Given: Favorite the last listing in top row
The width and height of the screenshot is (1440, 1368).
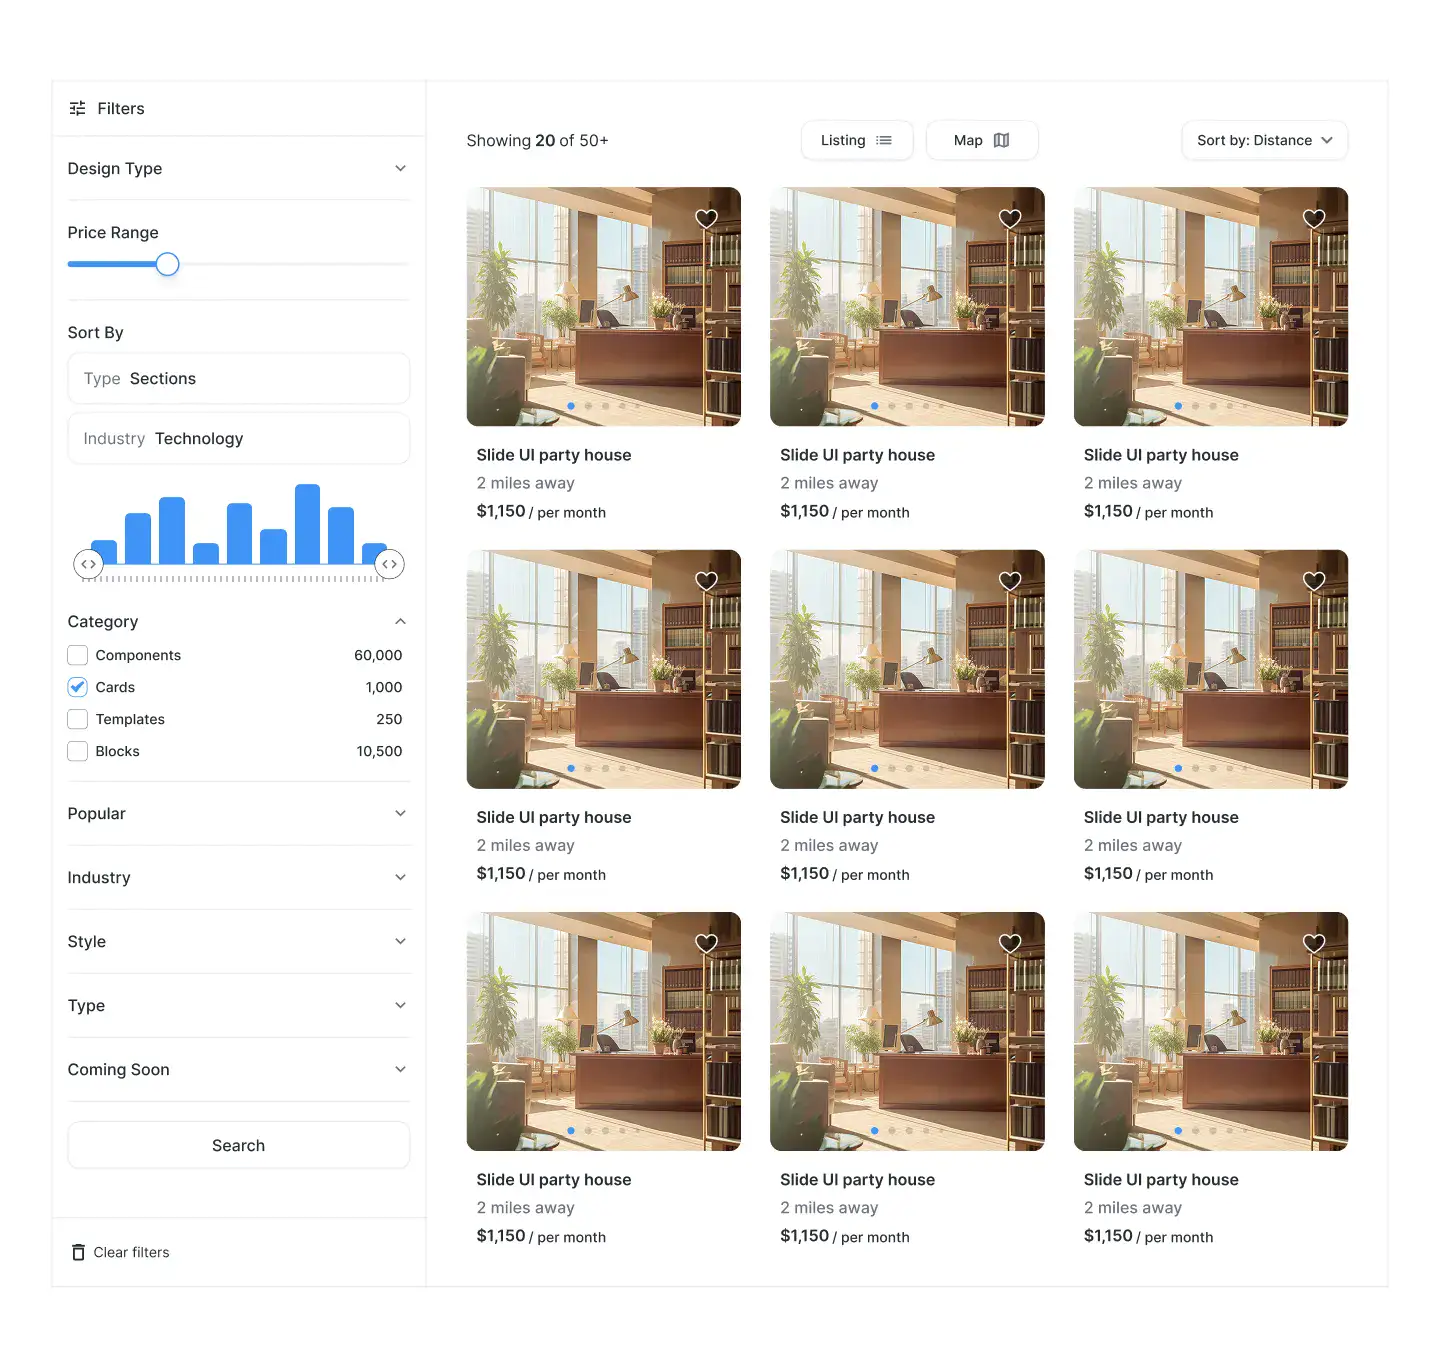Looking at the screenshot, I should point(1314,218).
